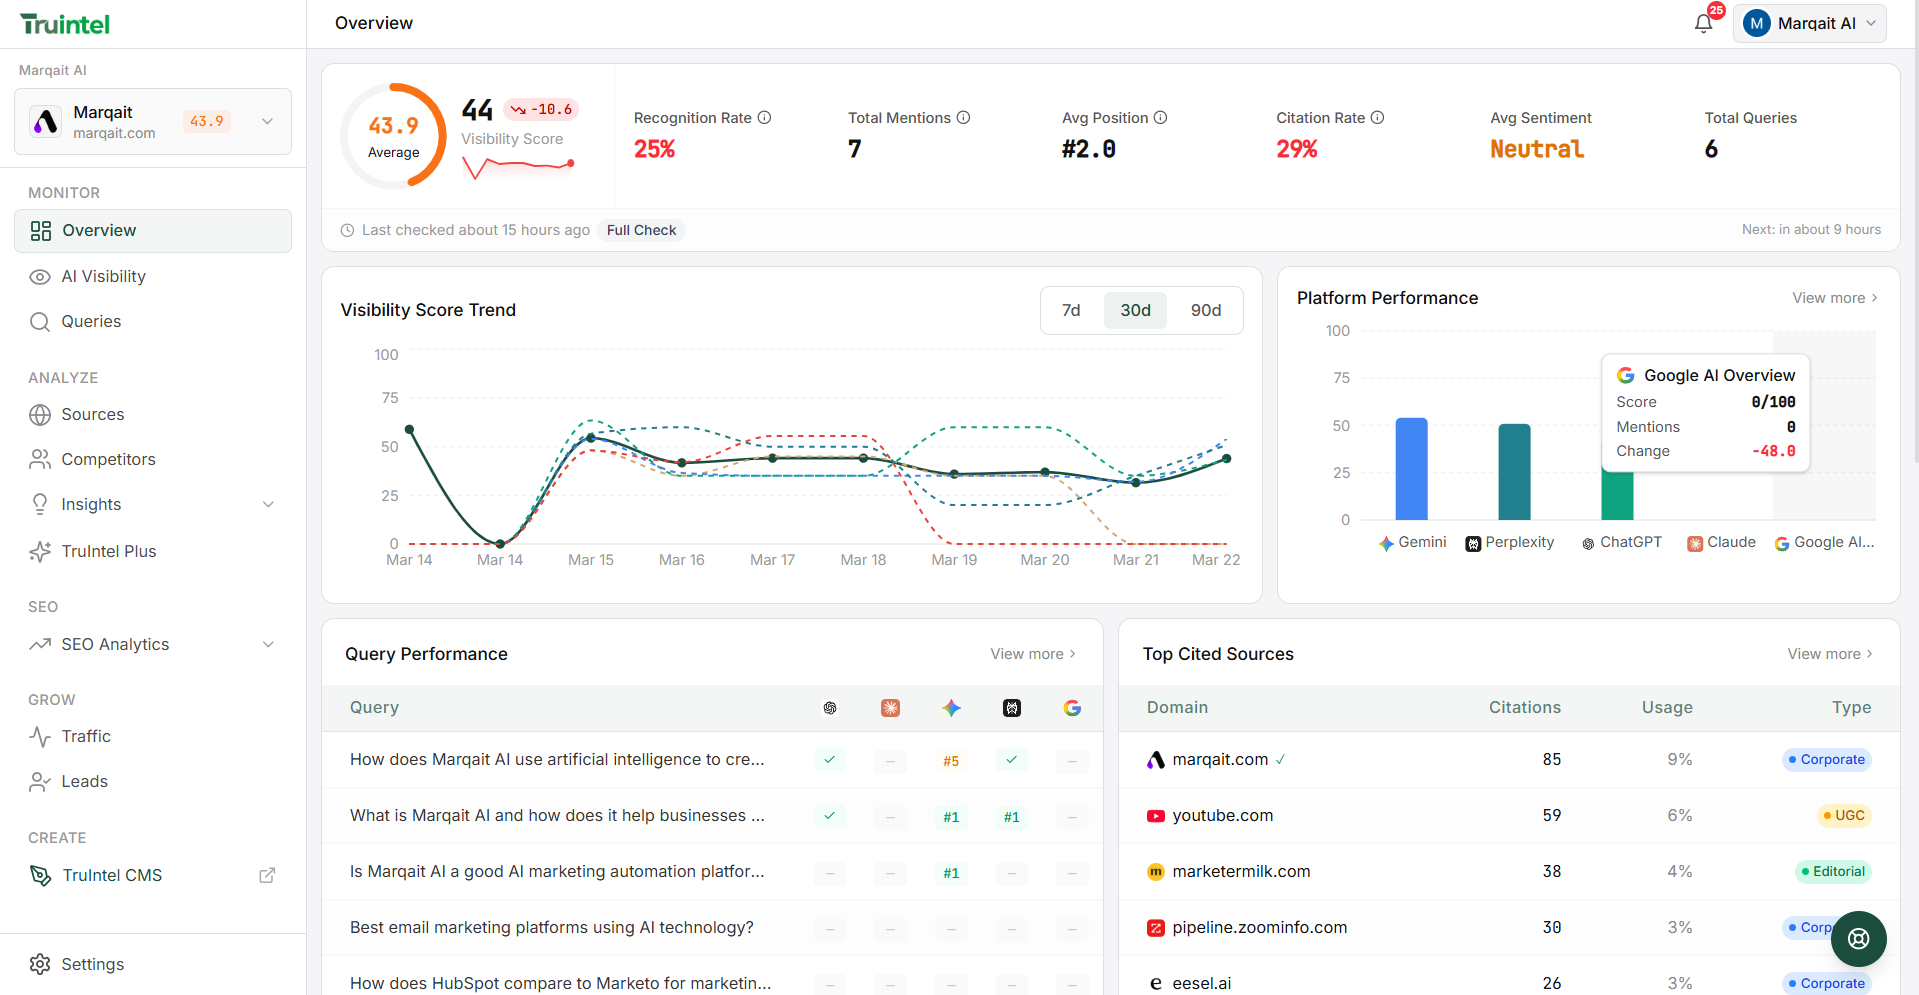Launch TruIntel CMS in new window
Screen dimensions: 1919x995
point(266,875)
